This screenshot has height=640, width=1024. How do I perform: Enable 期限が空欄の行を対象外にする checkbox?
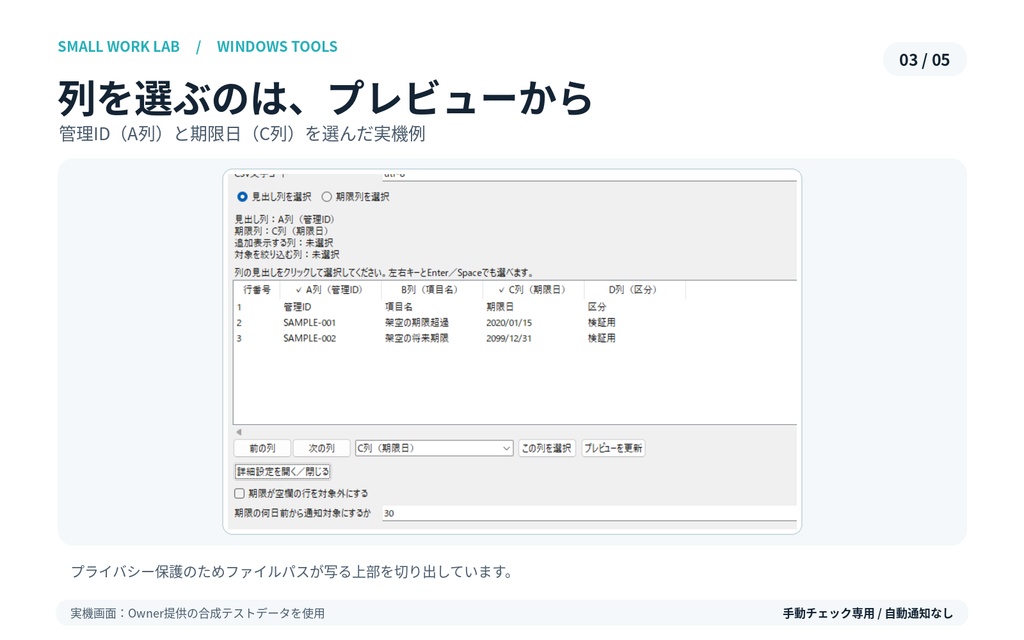[x=240, y=494]
